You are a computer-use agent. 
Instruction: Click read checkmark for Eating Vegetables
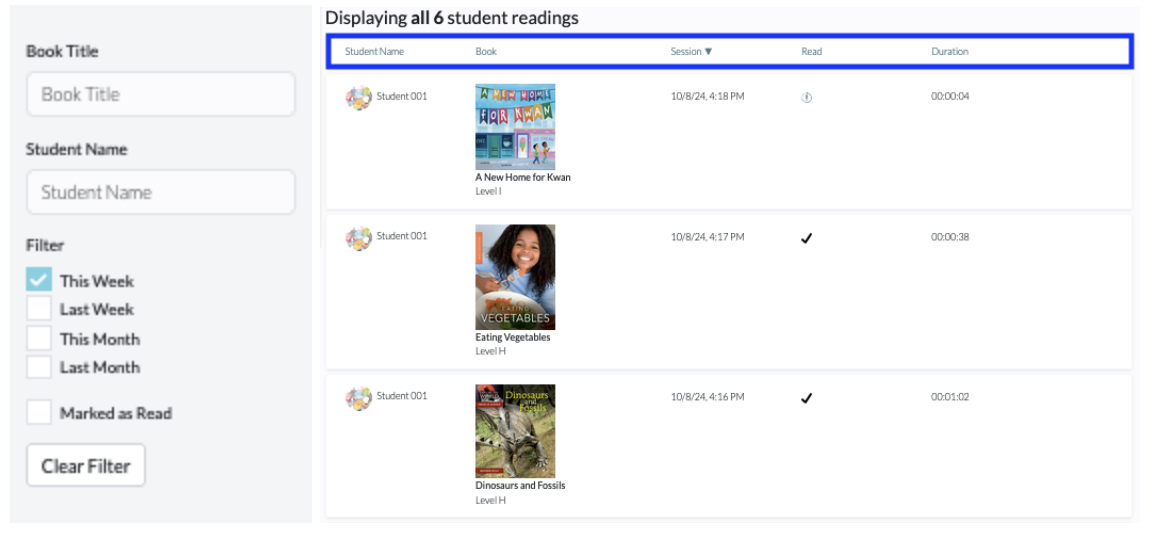807,238
